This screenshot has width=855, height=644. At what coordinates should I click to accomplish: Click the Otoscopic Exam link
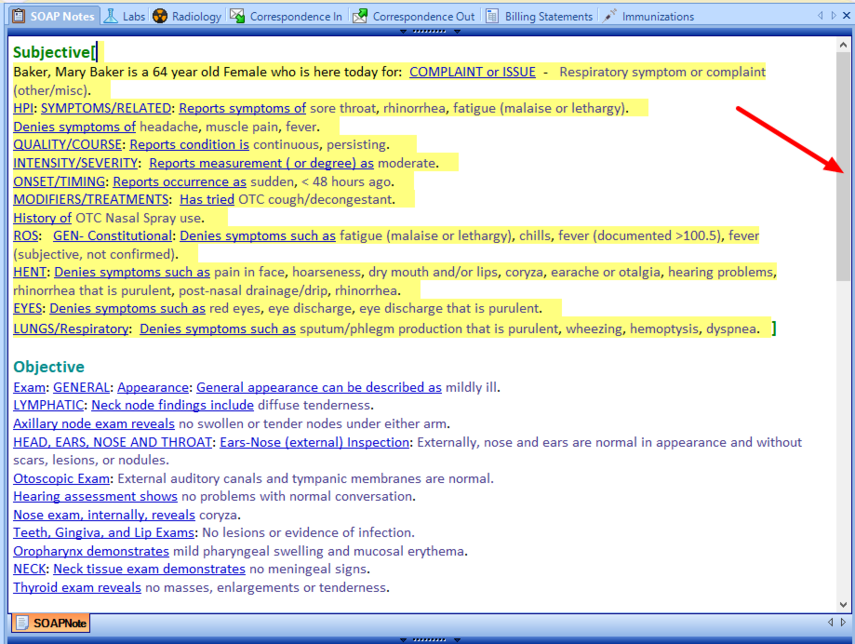click(x=61, y=478)
